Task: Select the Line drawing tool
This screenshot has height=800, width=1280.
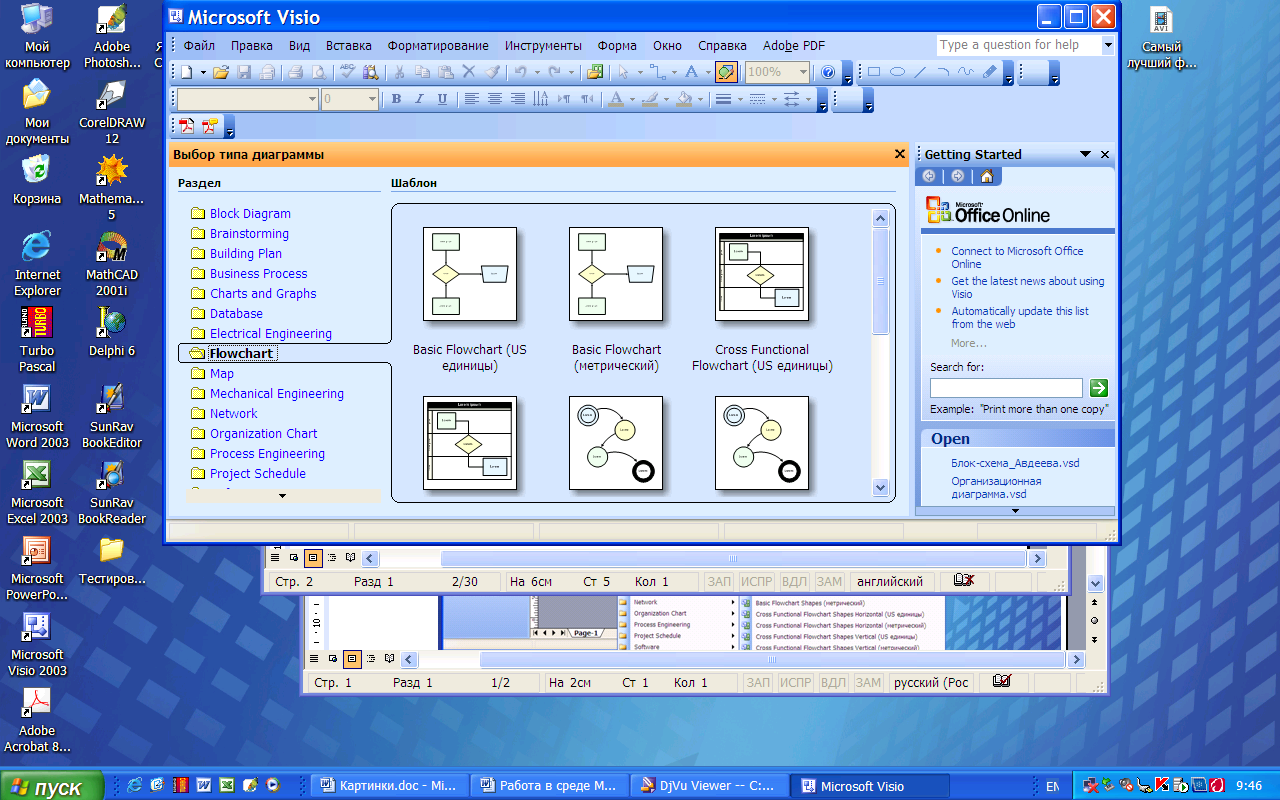Action: pos(920,72)
